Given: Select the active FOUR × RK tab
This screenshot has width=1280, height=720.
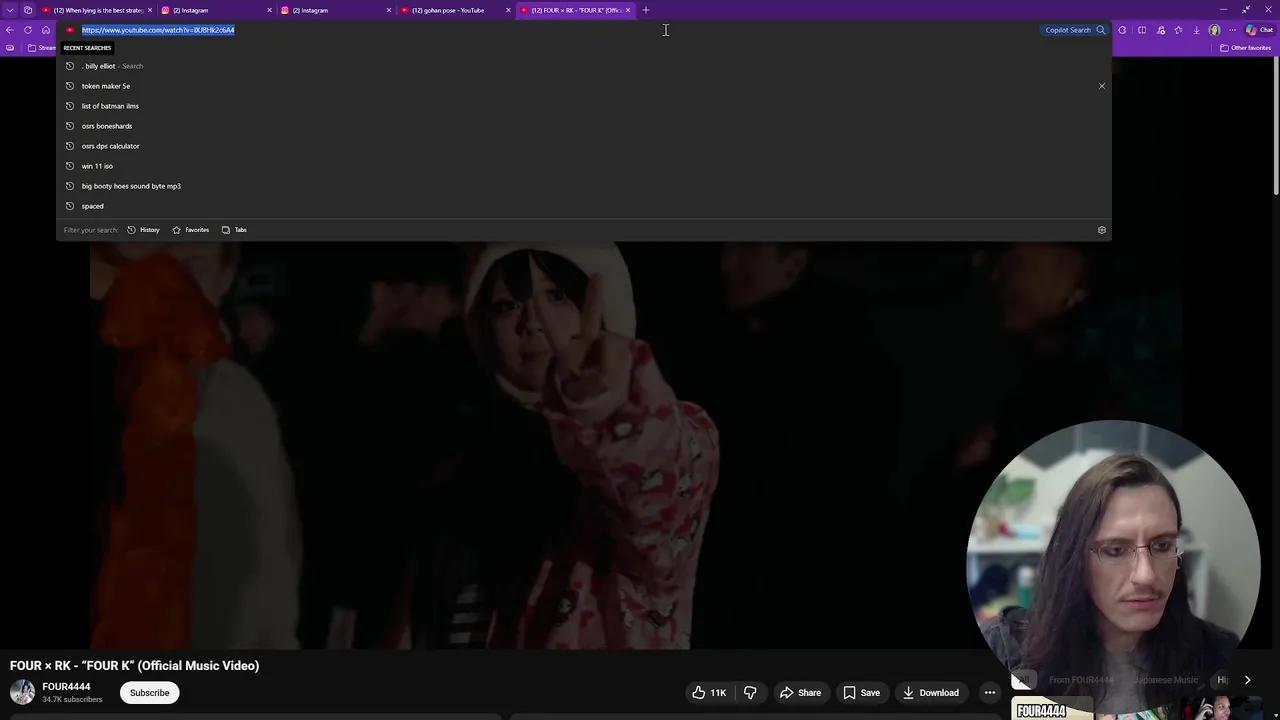Looking at the screenshot, I should click(574, 10).
